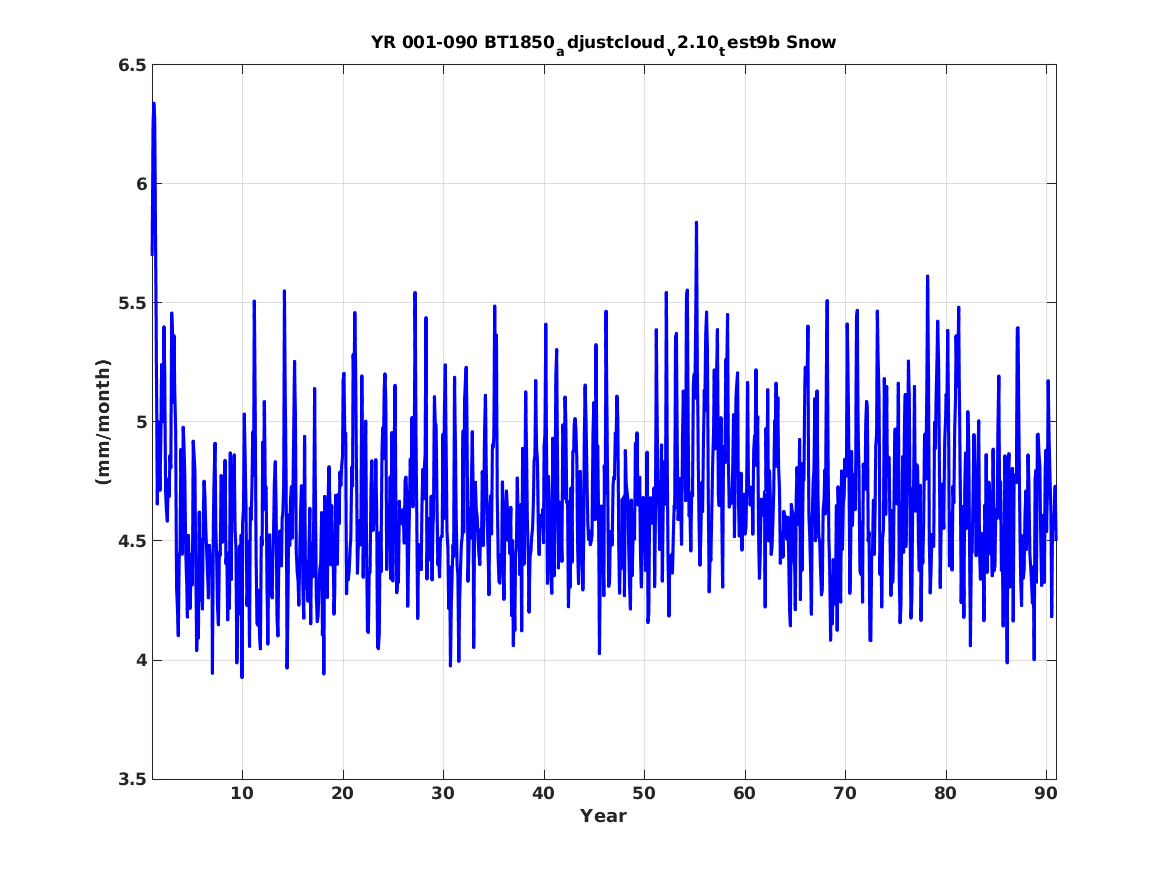Click x-axis tick label 70
Viewport: 1167px width, 875px height.
[x=845, y=793]
